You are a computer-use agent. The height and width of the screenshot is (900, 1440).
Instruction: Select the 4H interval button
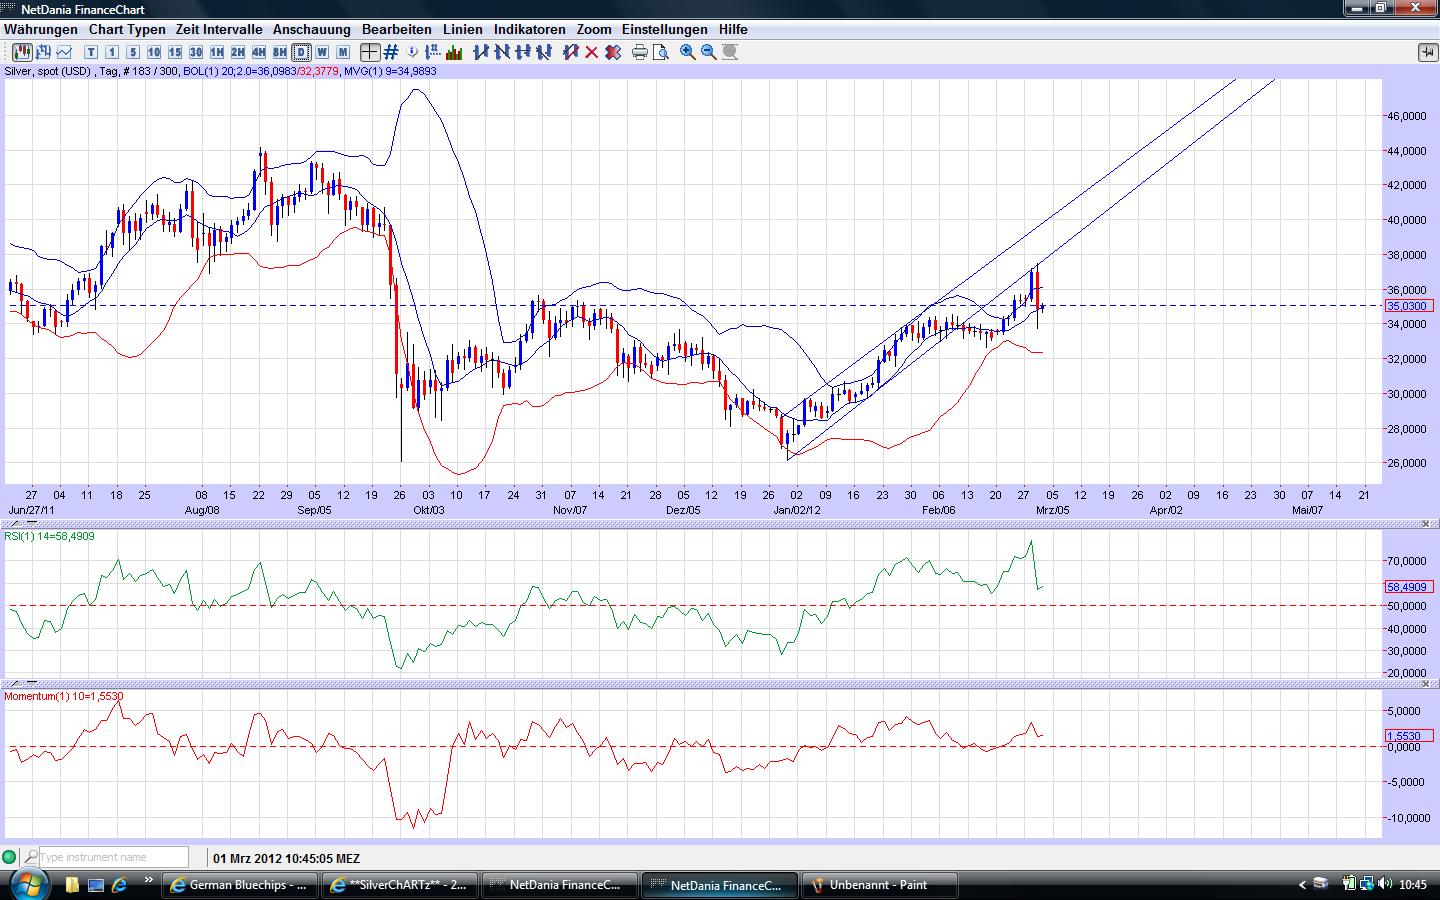point(259,52)
